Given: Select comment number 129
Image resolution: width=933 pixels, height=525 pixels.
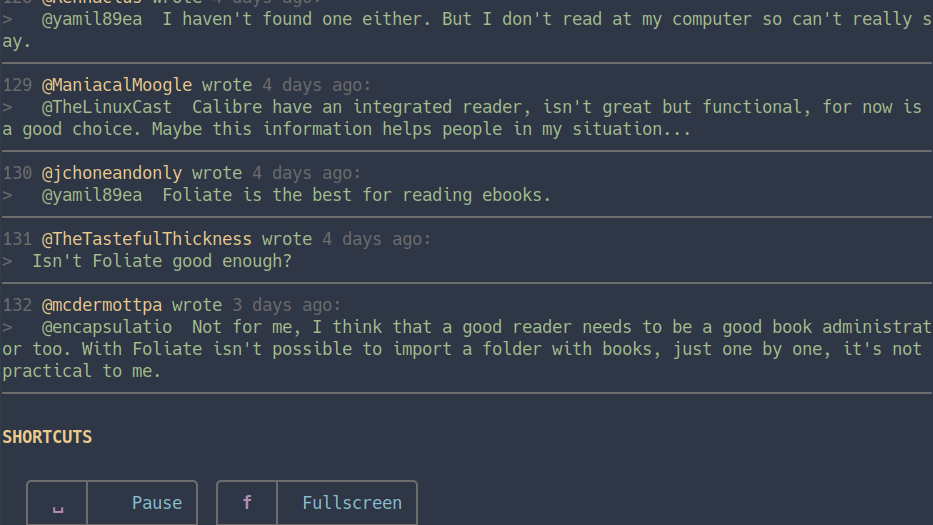Looking at the screenshot, I should click(x=17, y=85).
